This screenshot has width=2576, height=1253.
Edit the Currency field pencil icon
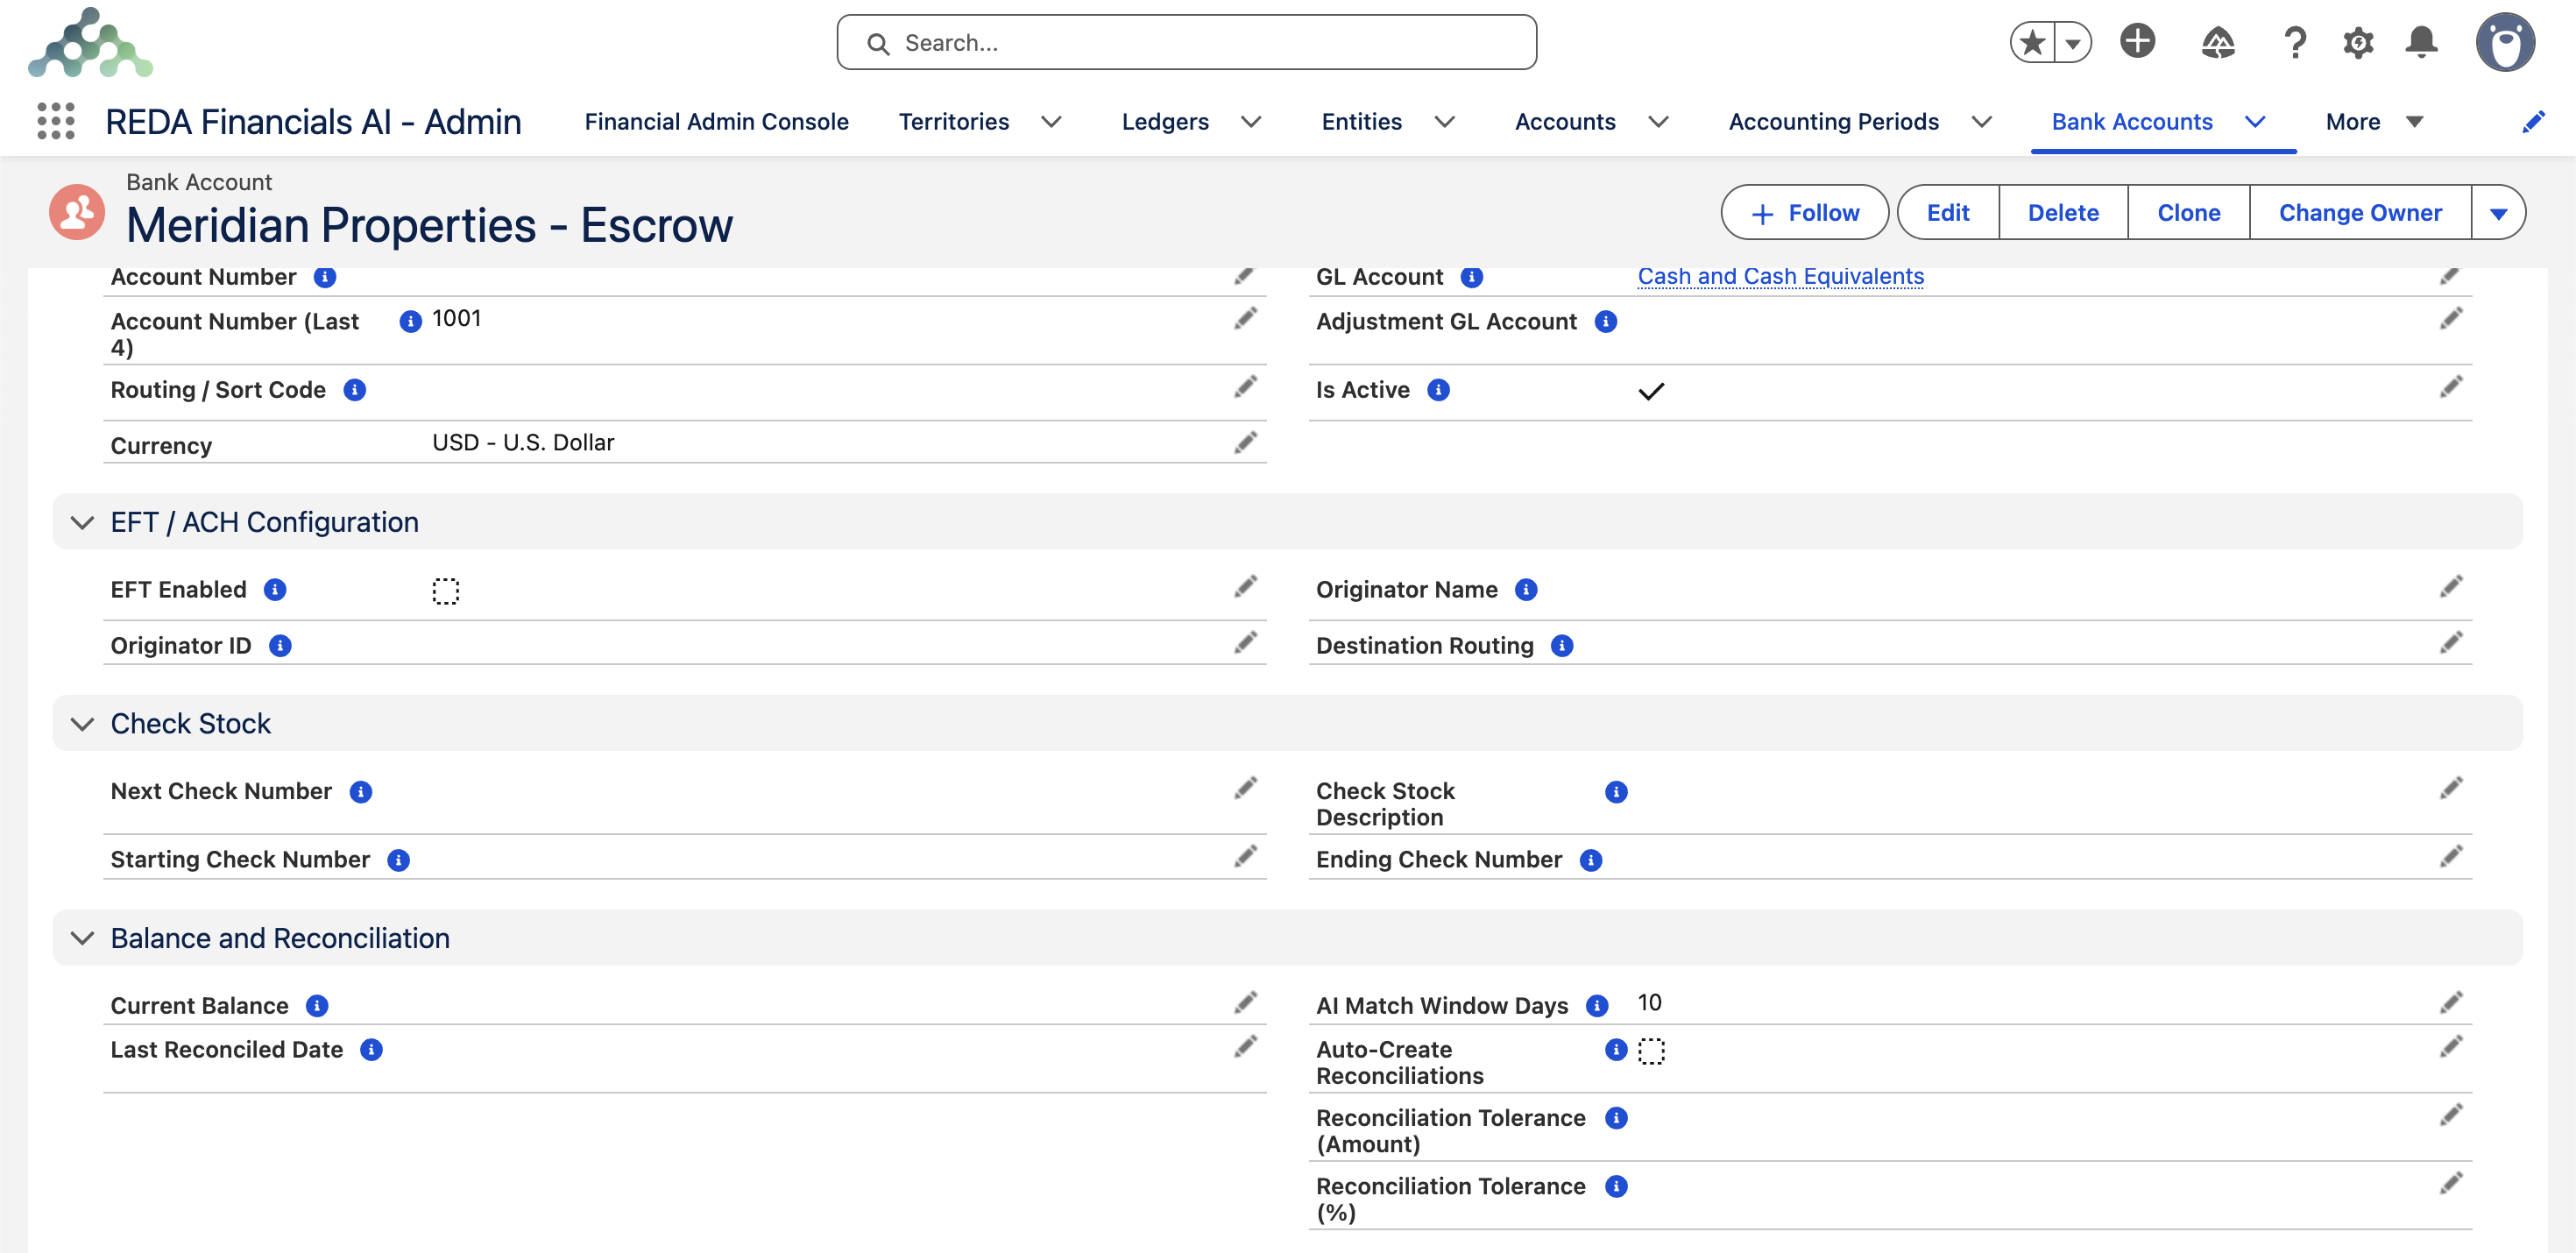(x=1245, y=442)
